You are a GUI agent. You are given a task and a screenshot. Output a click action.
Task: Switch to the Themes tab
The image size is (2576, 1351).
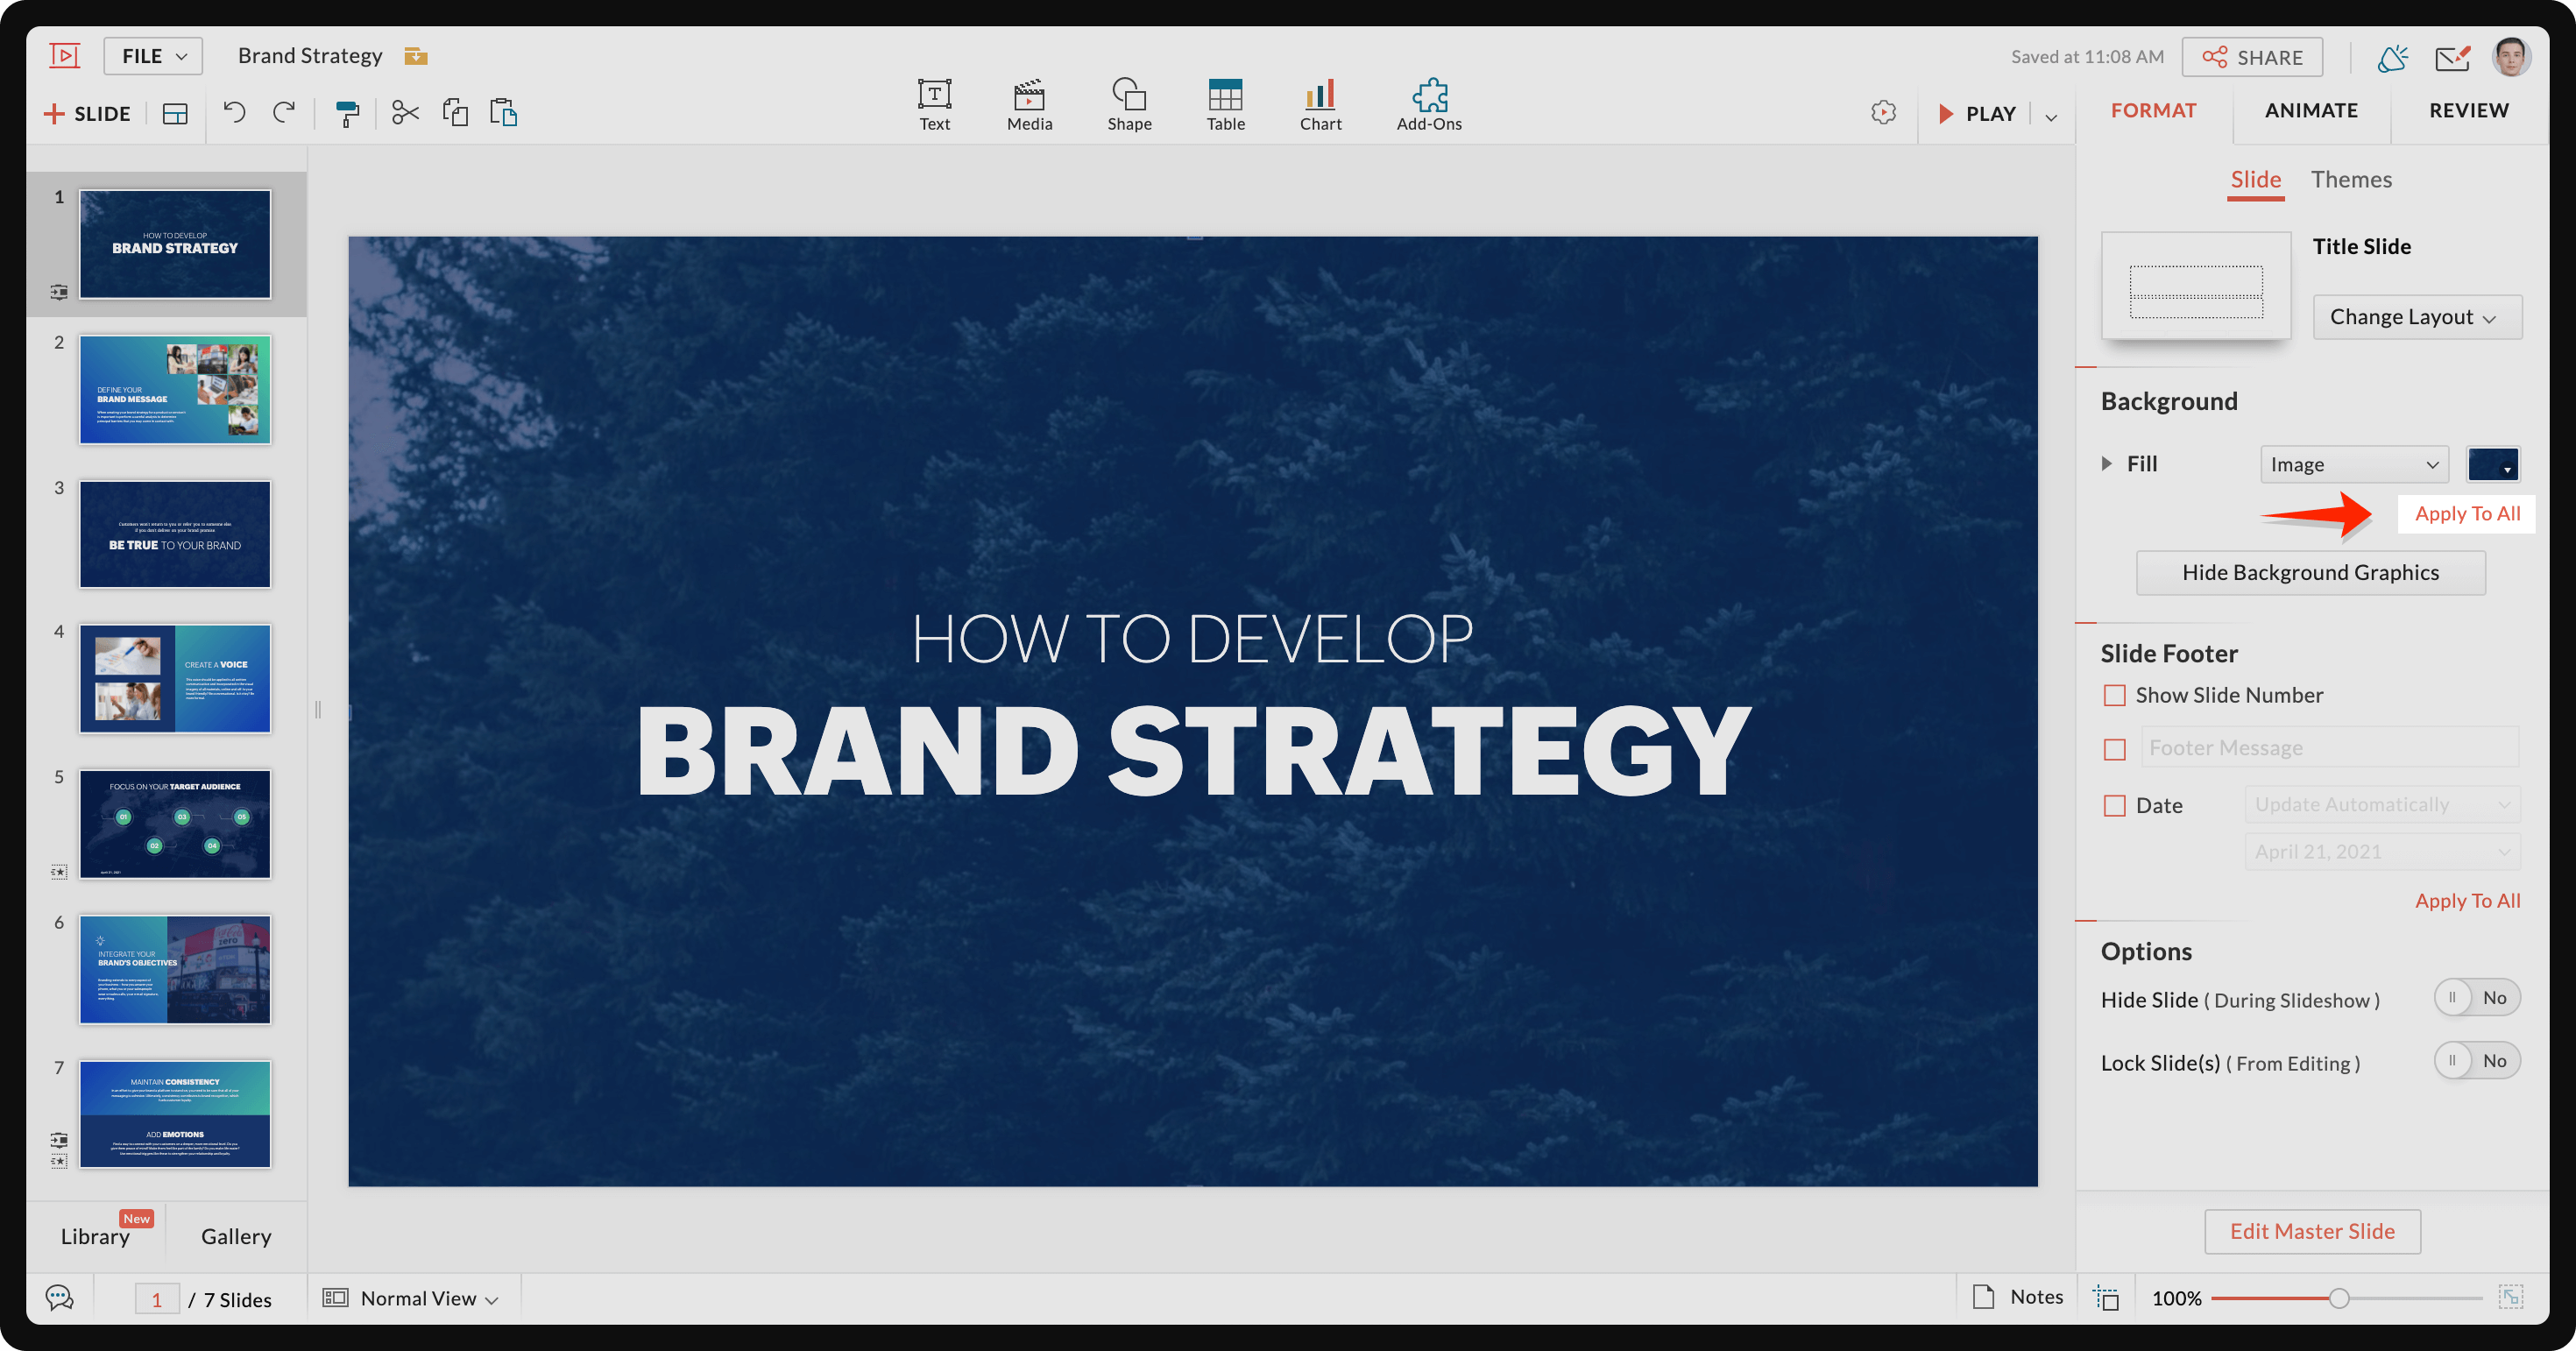[x=2351, y=179]
